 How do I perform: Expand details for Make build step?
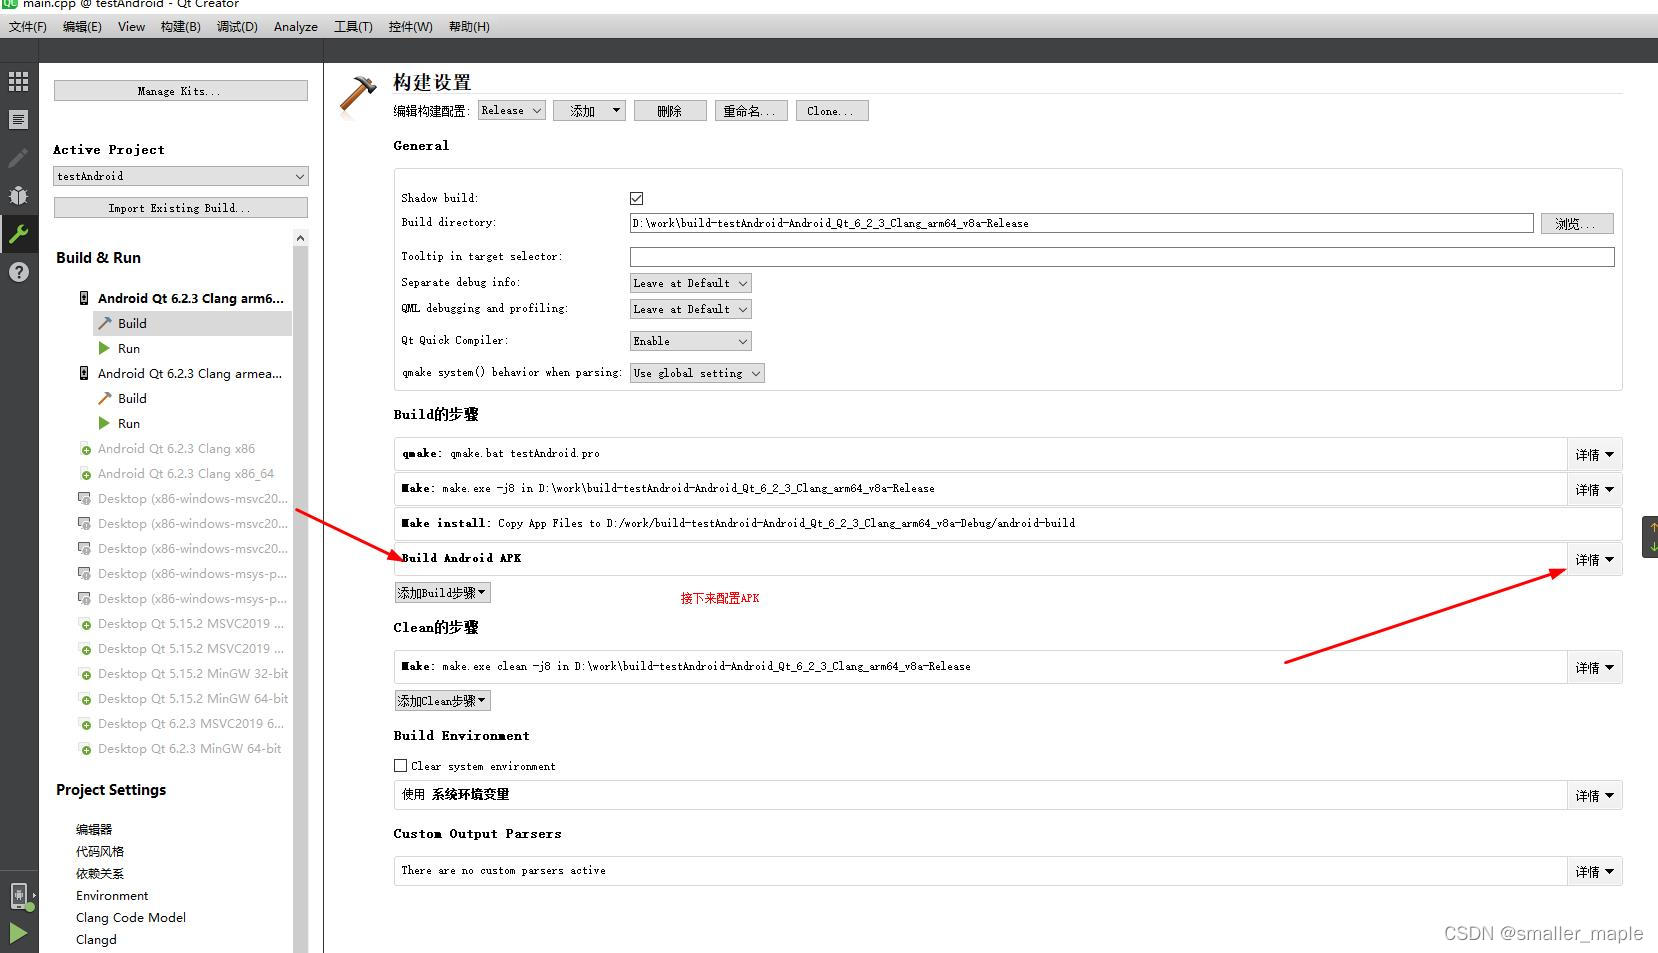1594,489
